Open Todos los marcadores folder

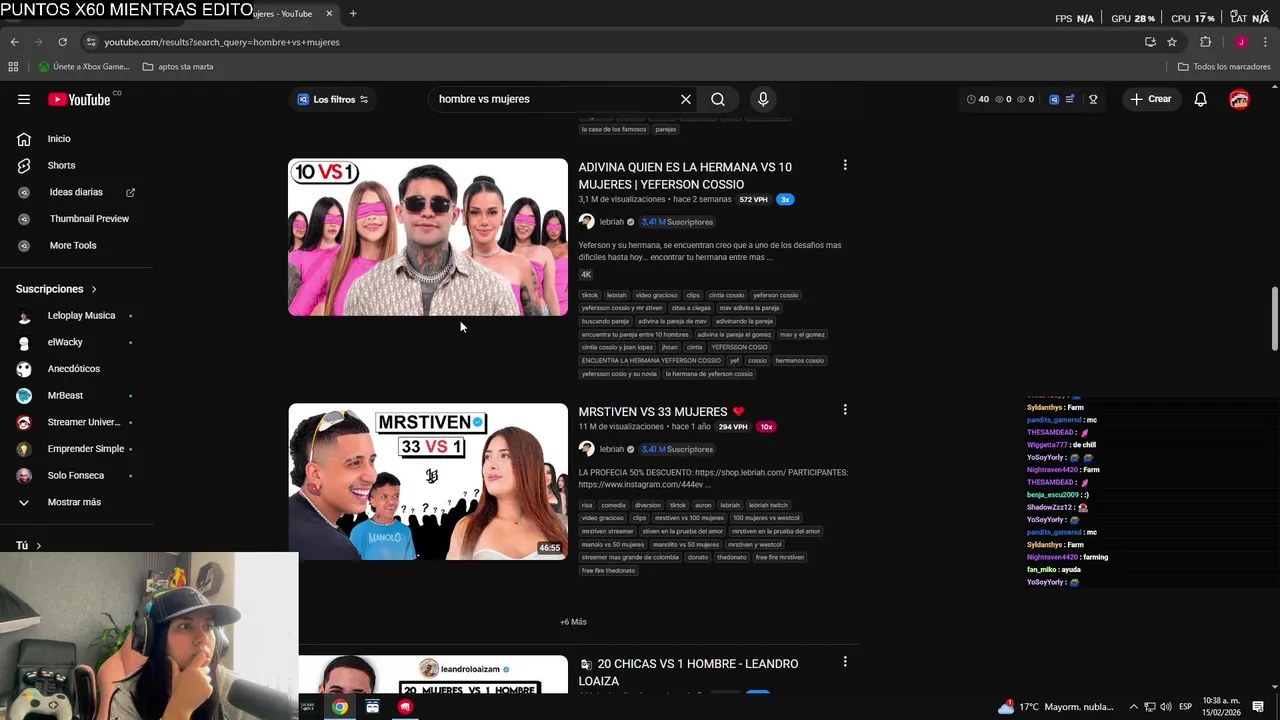(1224, 67)
